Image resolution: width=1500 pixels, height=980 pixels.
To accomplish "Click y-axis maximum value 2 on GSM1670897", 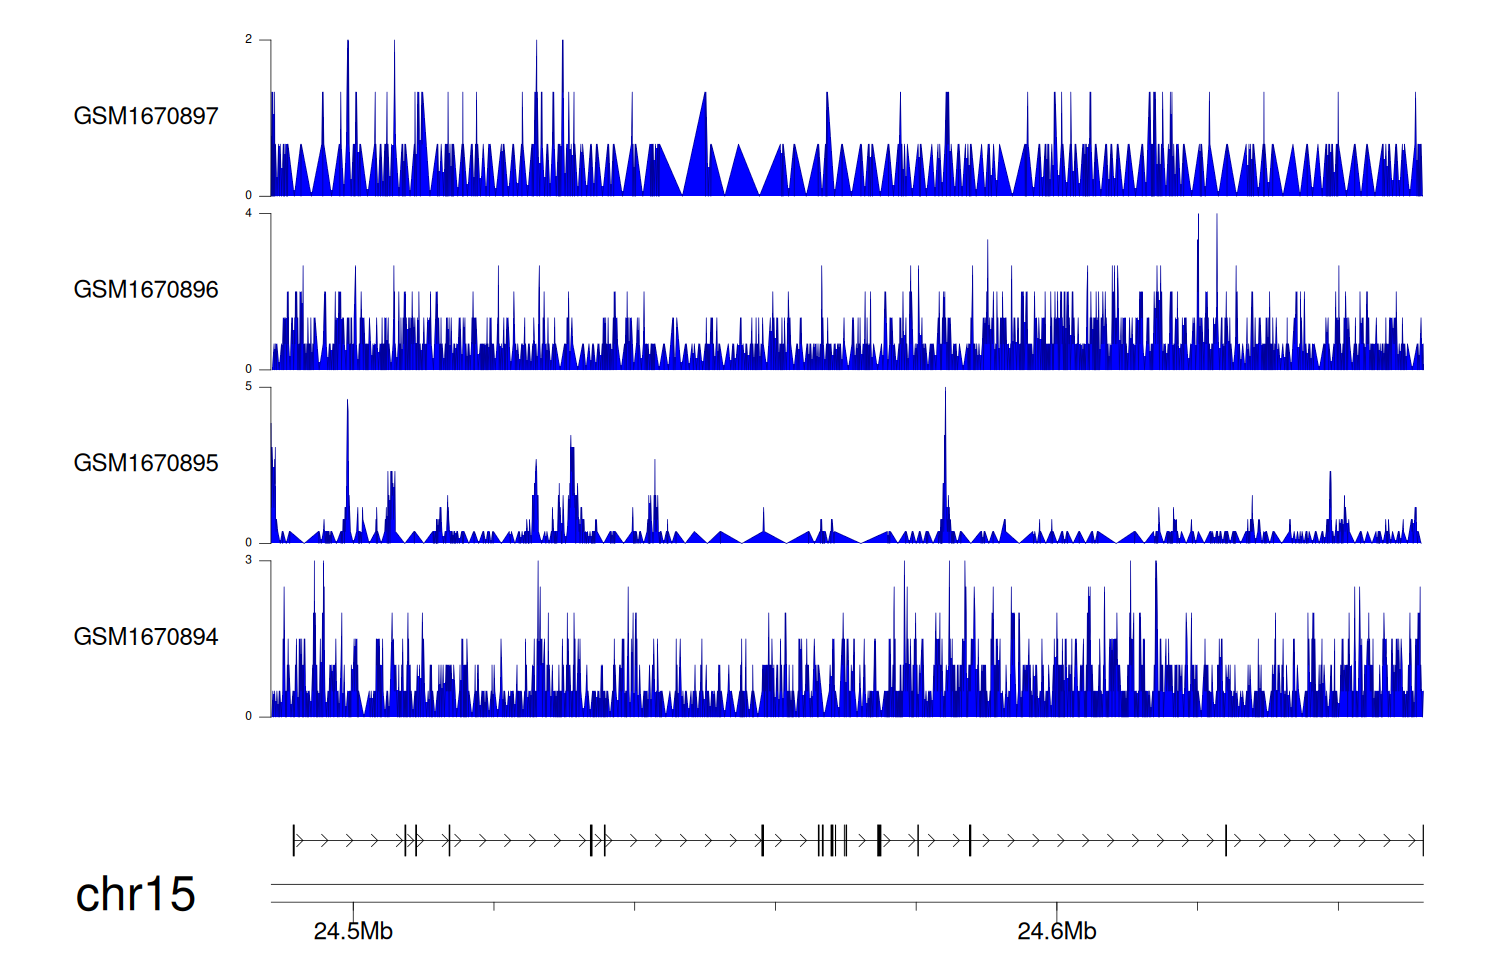I will [249, 40].
